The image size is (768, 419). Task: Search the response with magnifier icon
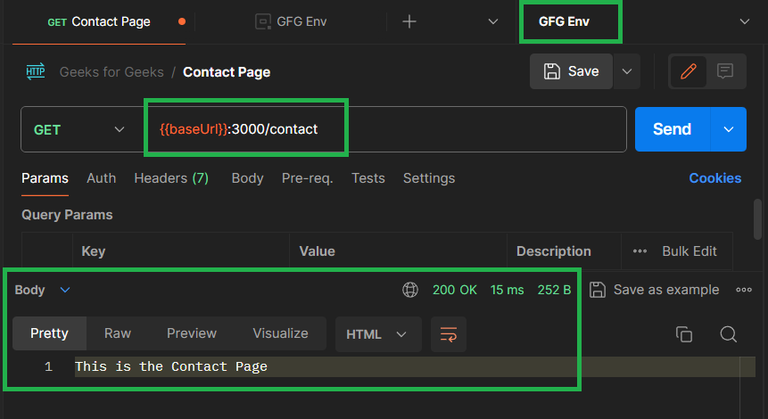(728, 334)
